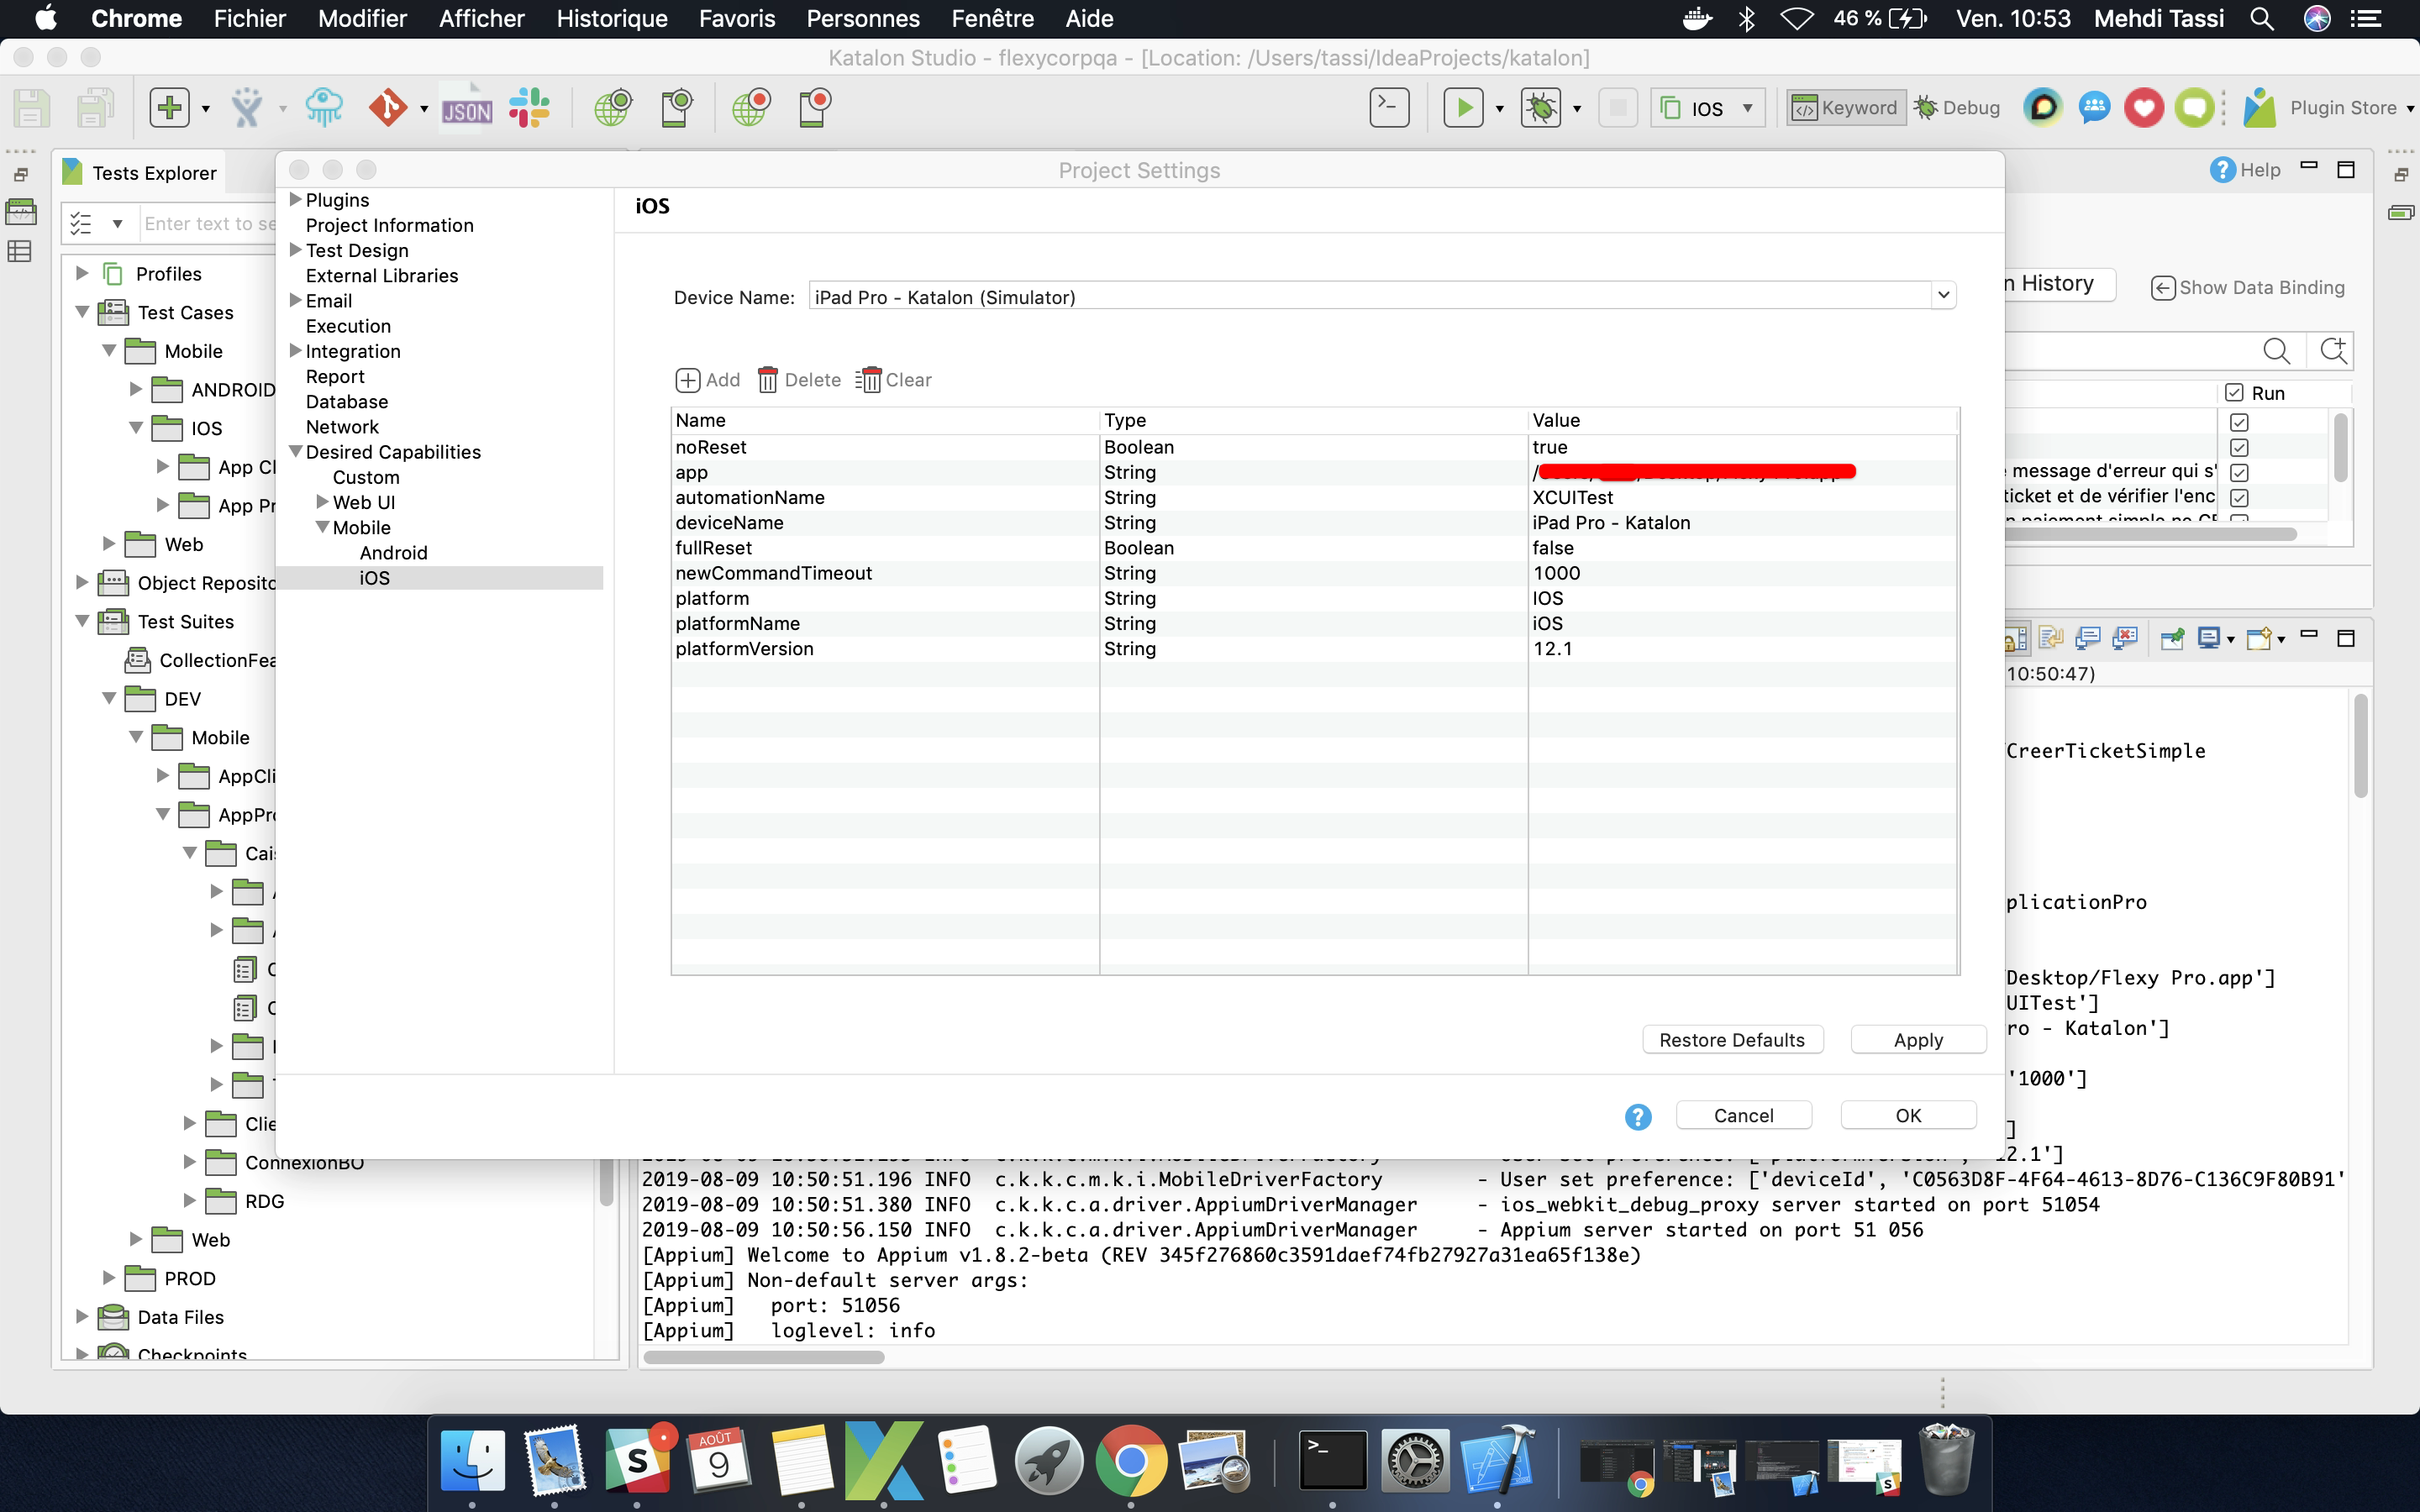2420x1512 pixels.
Task: Click the Add capability icon
Action: coord(688,380)
